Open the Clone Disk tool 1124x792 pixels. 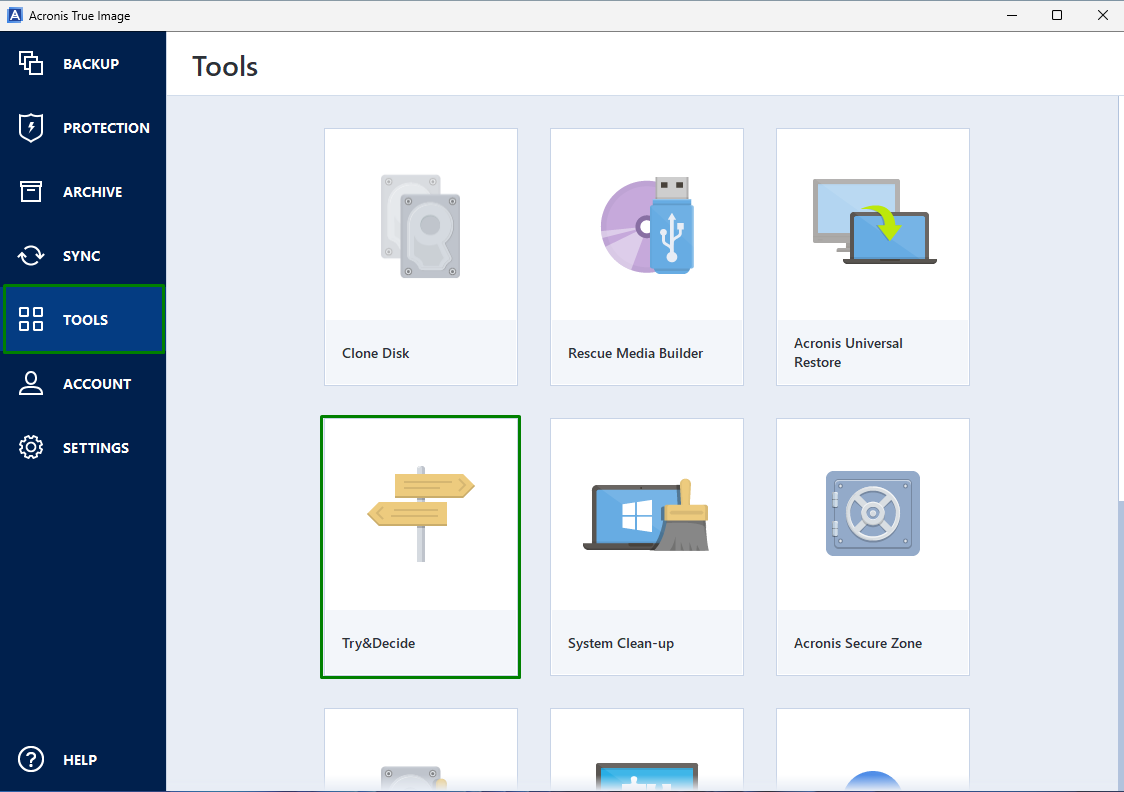click(420, 256)
